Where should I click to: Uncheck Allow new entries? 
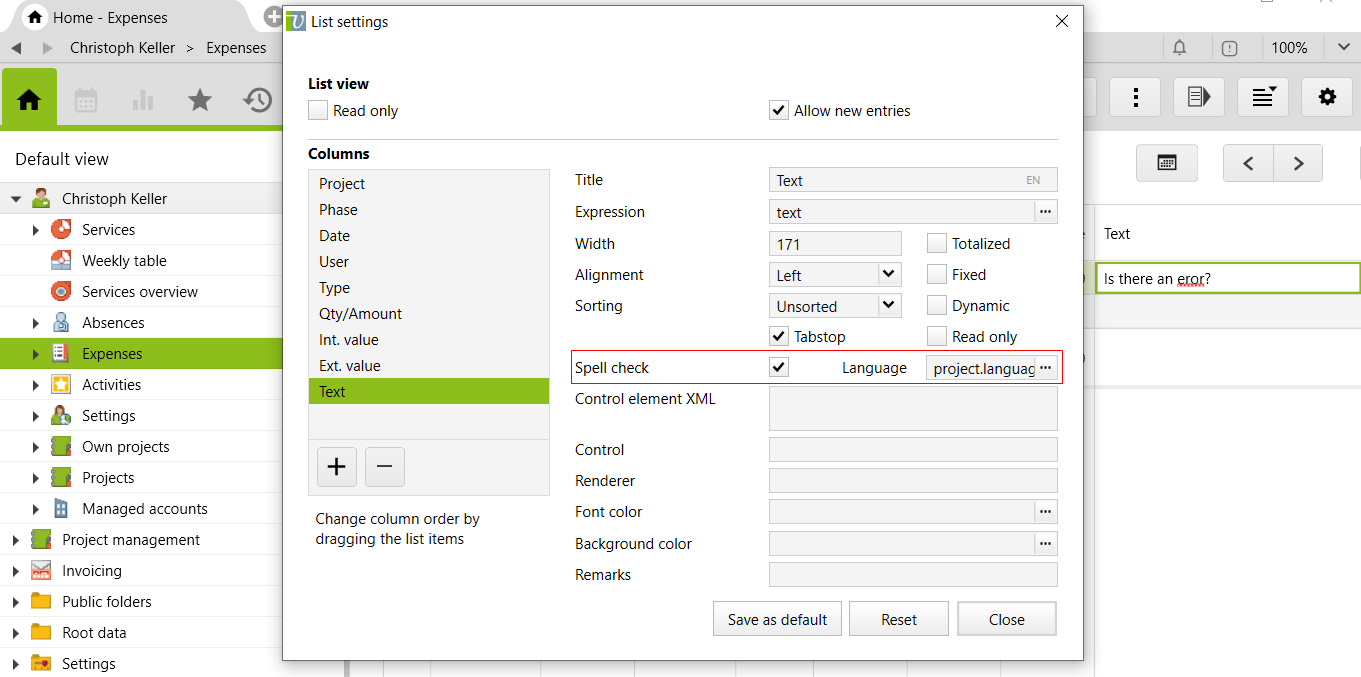(x=779, y=110)
